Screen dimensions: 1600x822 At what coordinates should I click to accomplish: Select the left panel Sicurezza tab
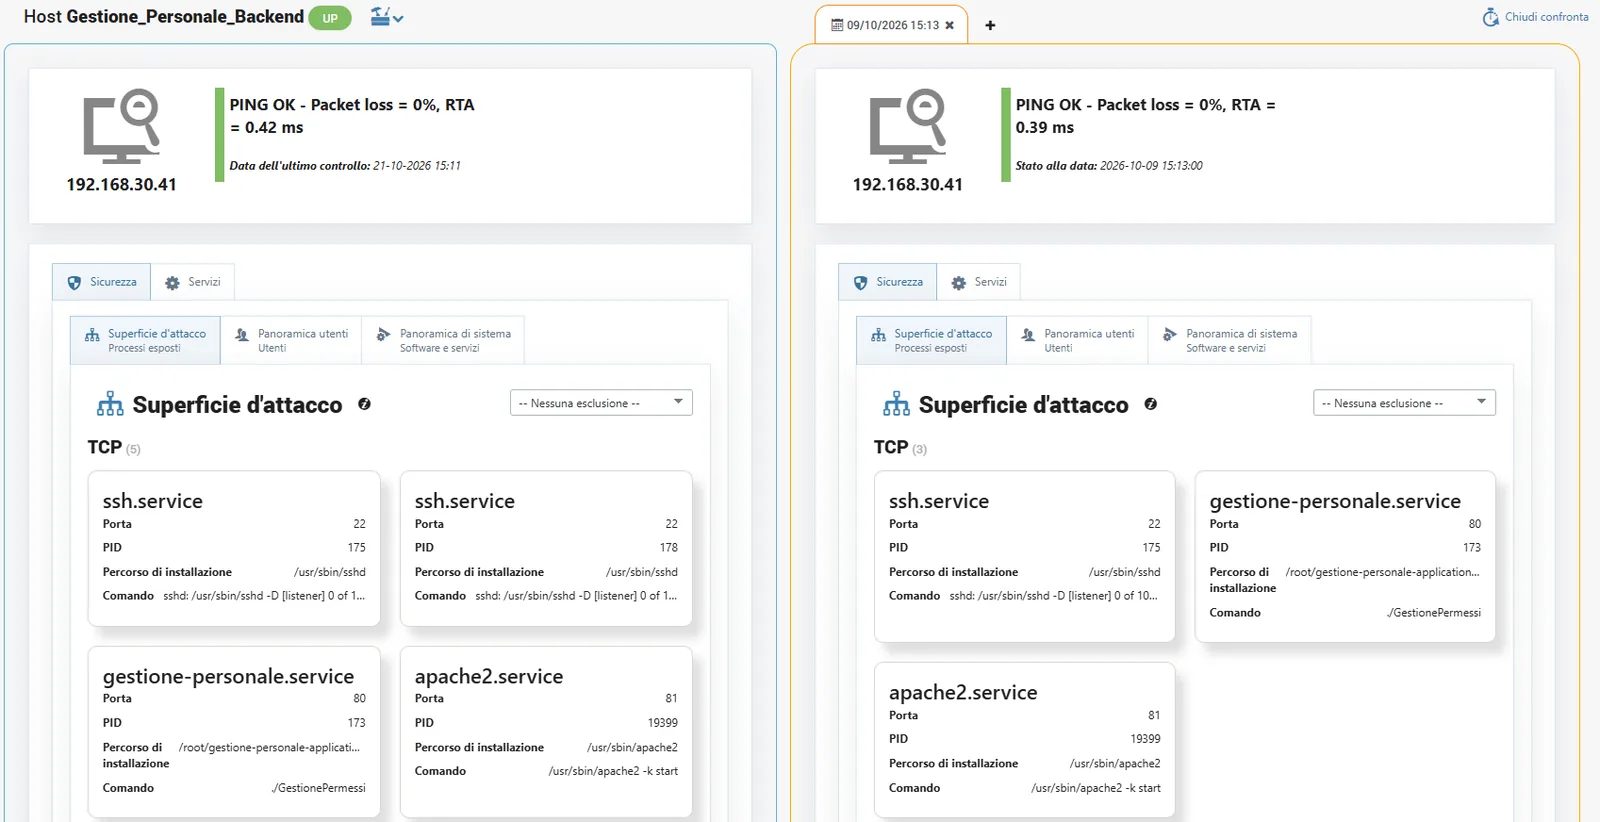pyautogui.click(x=102, y=282)
